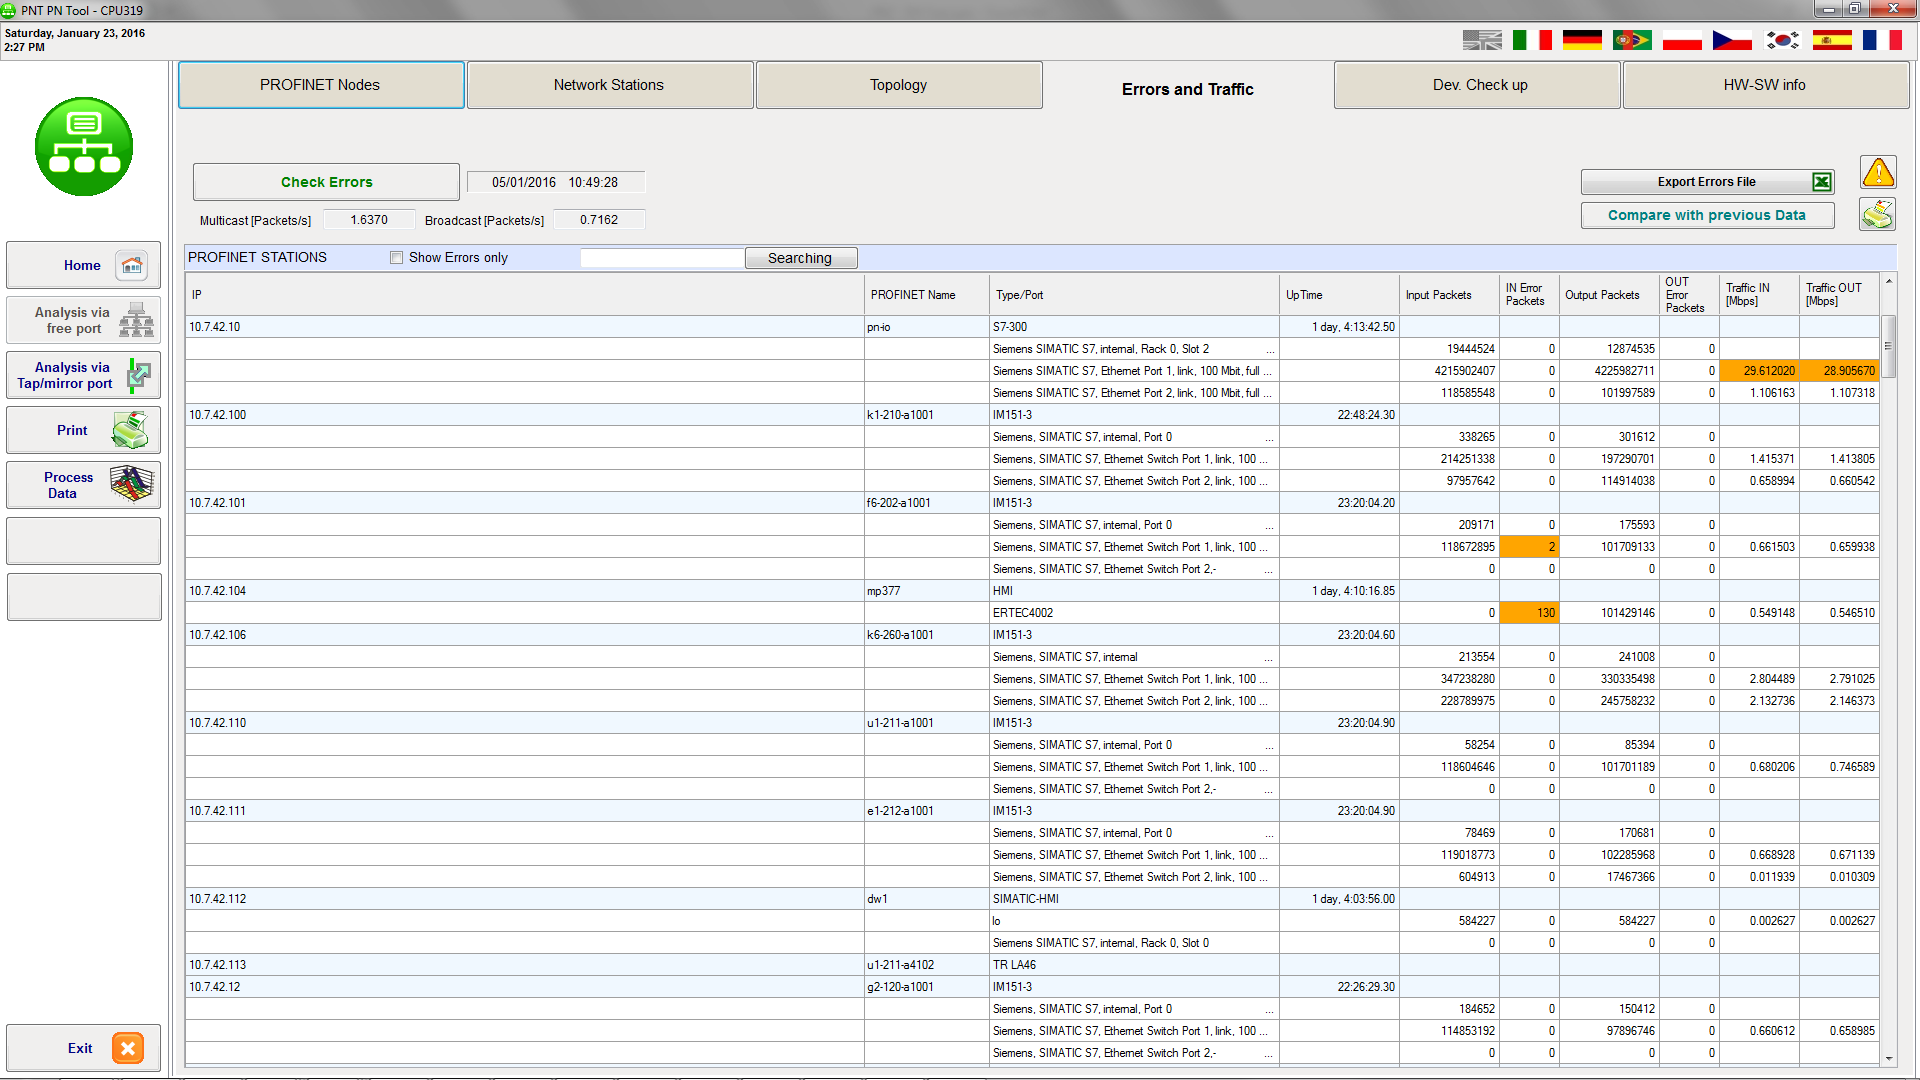Viewport: 1920px width, 1080px height.
Task: Click the Home icon in sidebar
Action: pyautogui.click(x=132, y=265)
